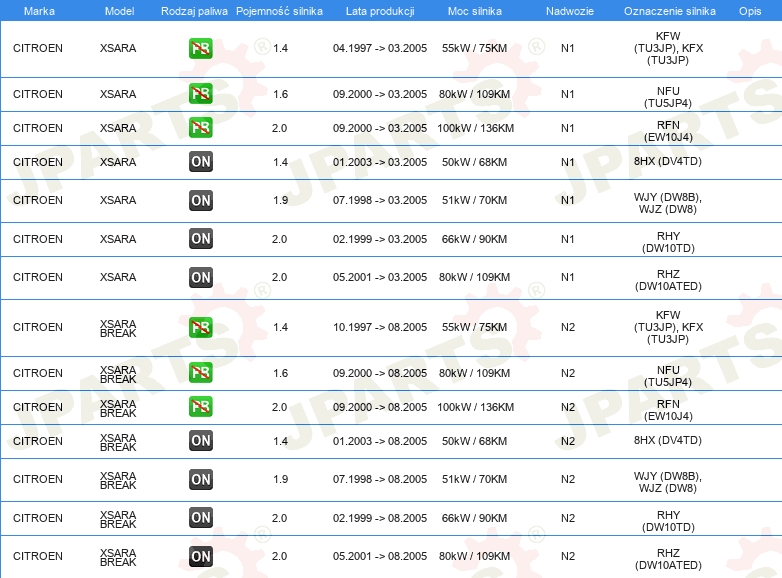Click the Opis column header
This screenshot has width=782, height=578.
750,11
